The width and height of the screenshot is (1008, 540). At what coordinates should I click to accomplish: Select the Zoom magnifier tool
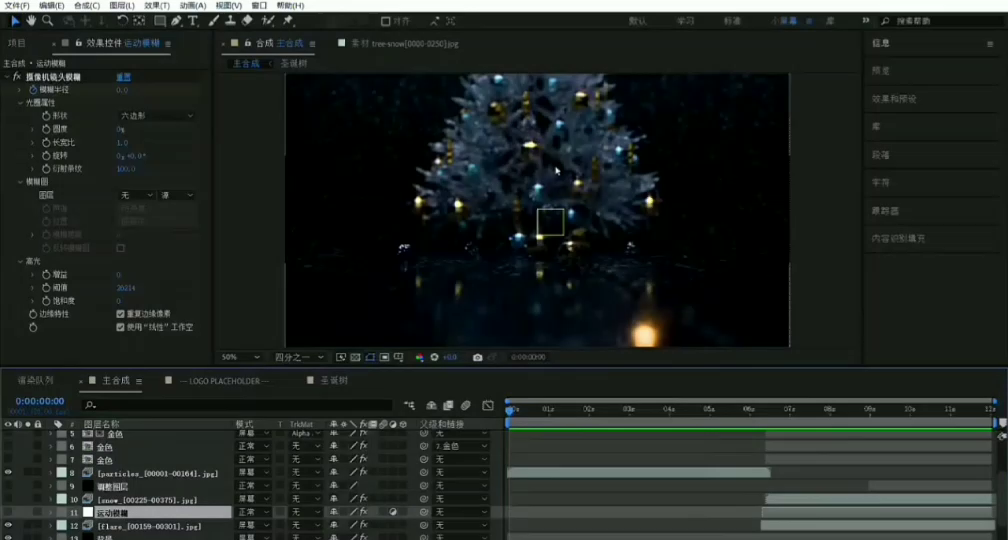48,20
